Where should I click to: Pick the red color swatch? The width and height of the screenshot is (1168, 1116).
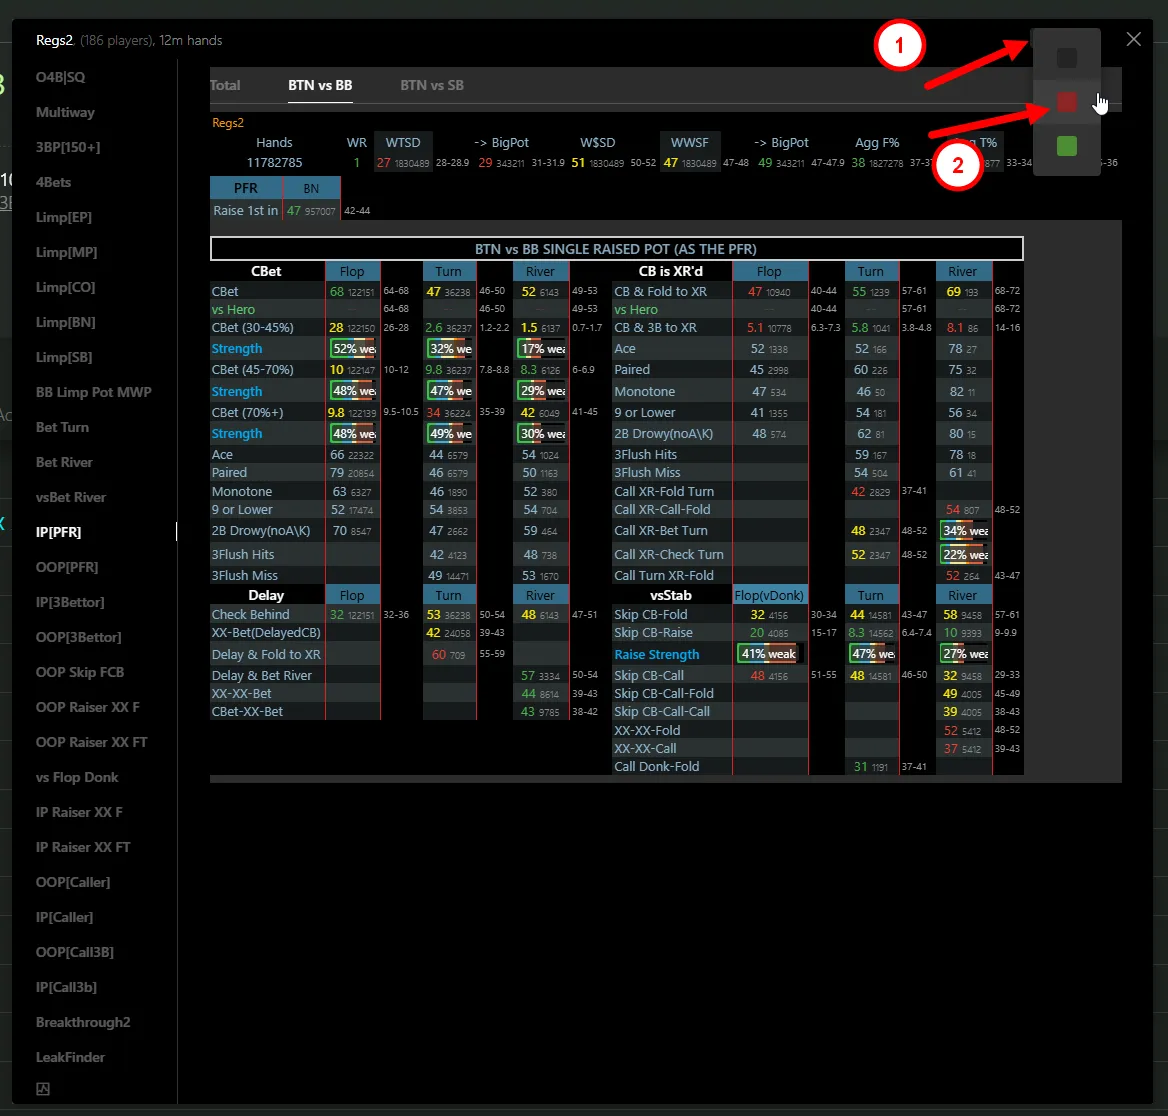coord(1067,102)
